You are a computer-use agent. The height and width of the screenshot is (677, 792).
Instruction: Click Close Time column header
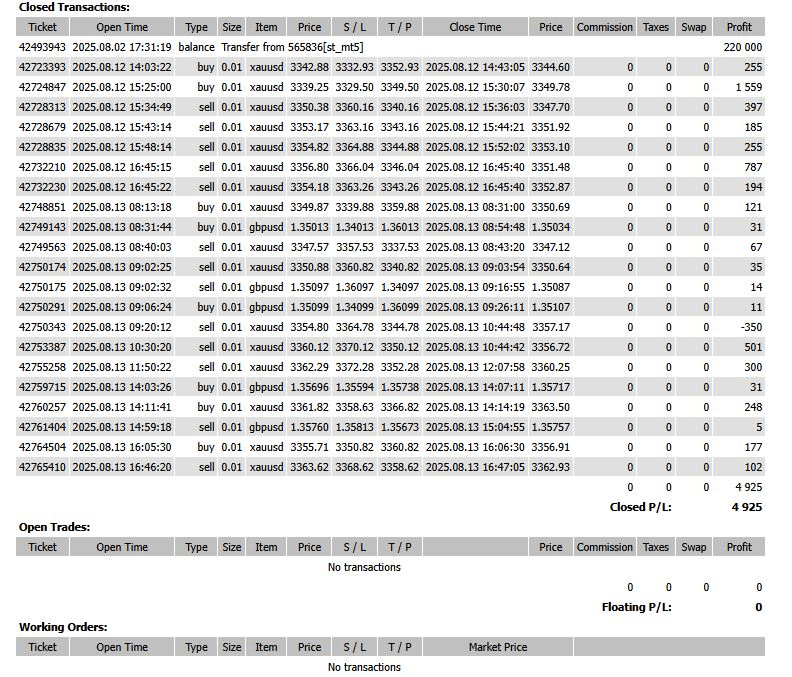(x=475, y=27)
